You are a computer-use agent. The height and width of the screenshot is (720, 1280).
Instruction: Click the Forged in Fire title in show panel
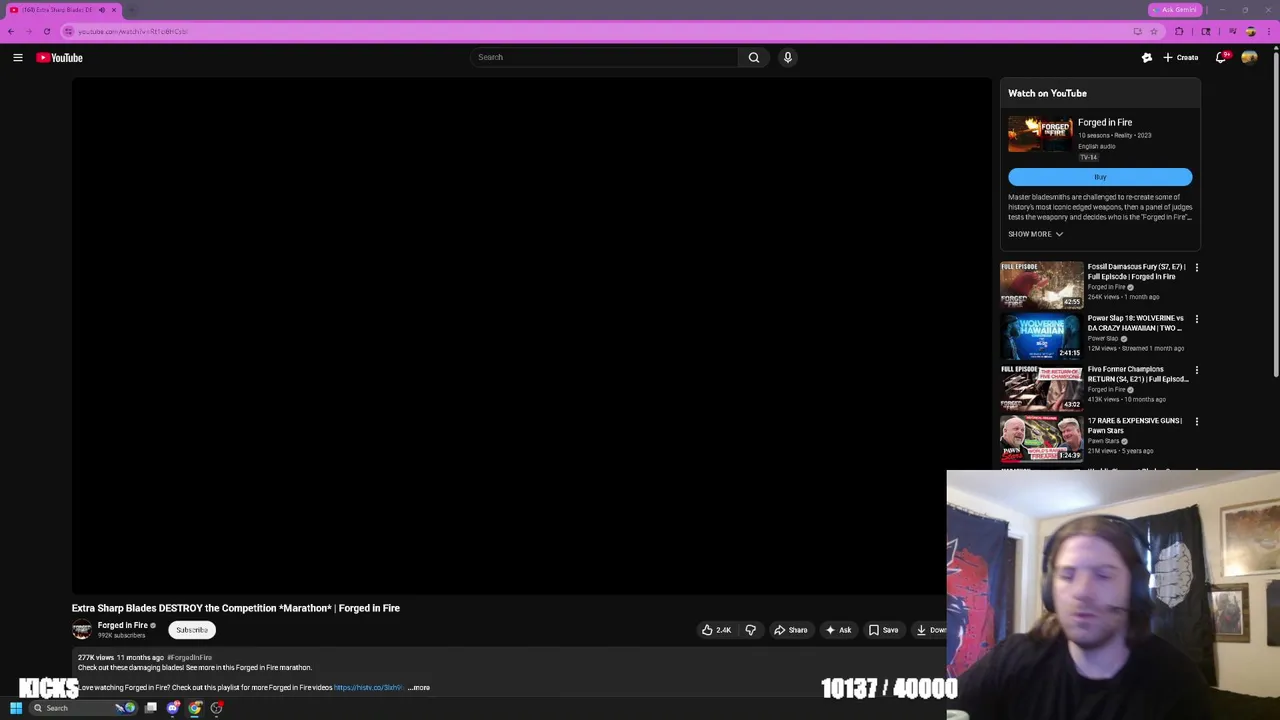click(x=1105, y=122)
